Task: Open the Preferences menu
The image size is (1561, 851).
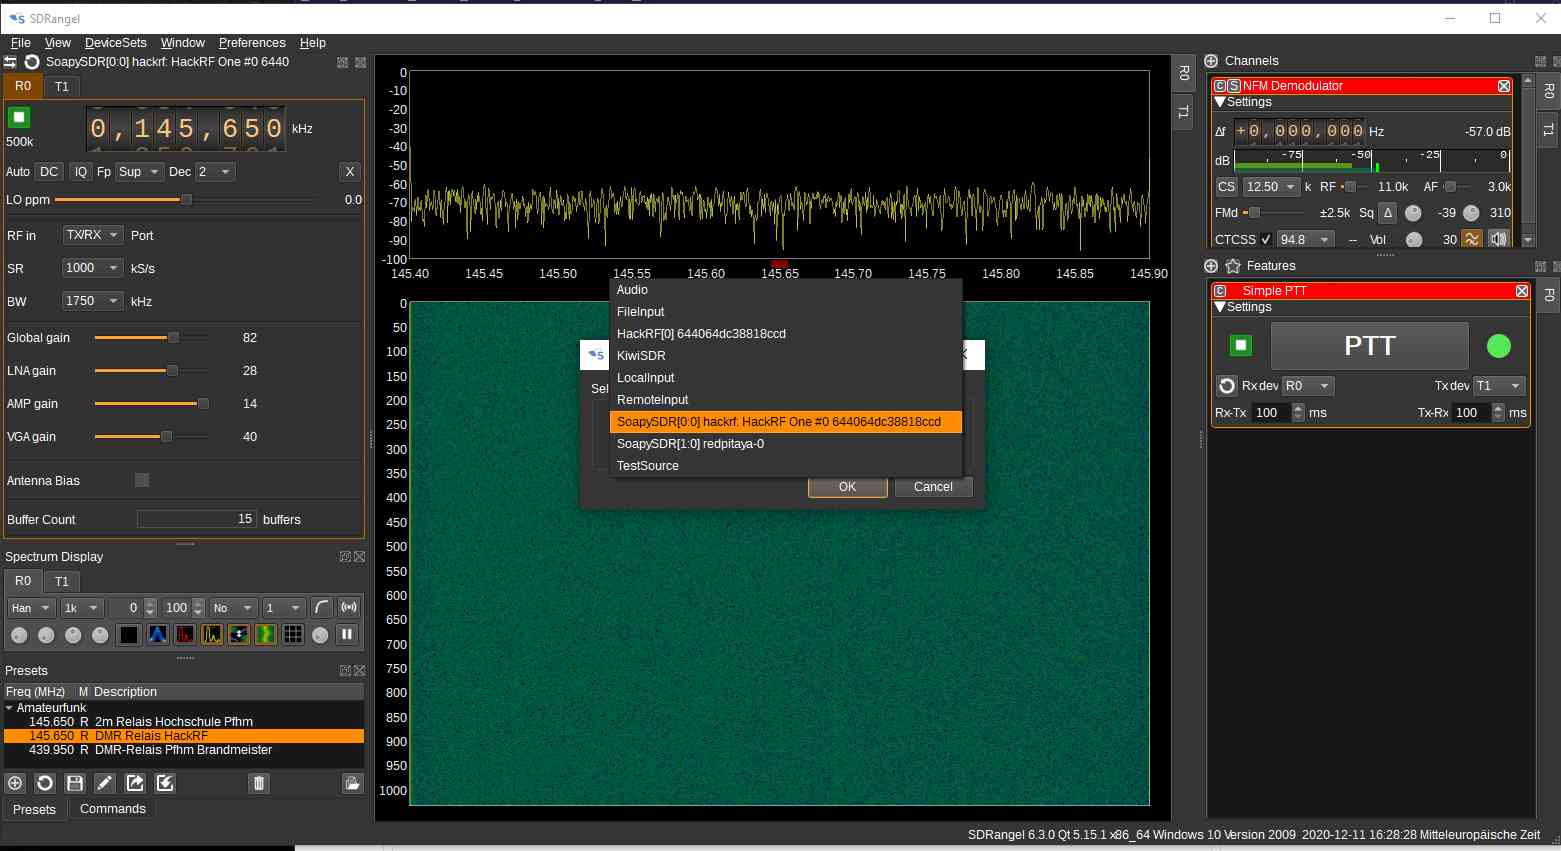Action: 251,42
